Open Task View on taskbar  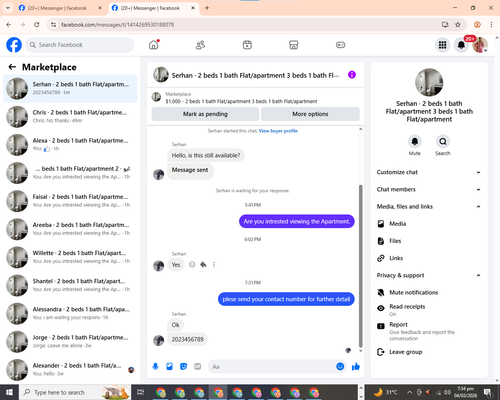click(140, 392)
